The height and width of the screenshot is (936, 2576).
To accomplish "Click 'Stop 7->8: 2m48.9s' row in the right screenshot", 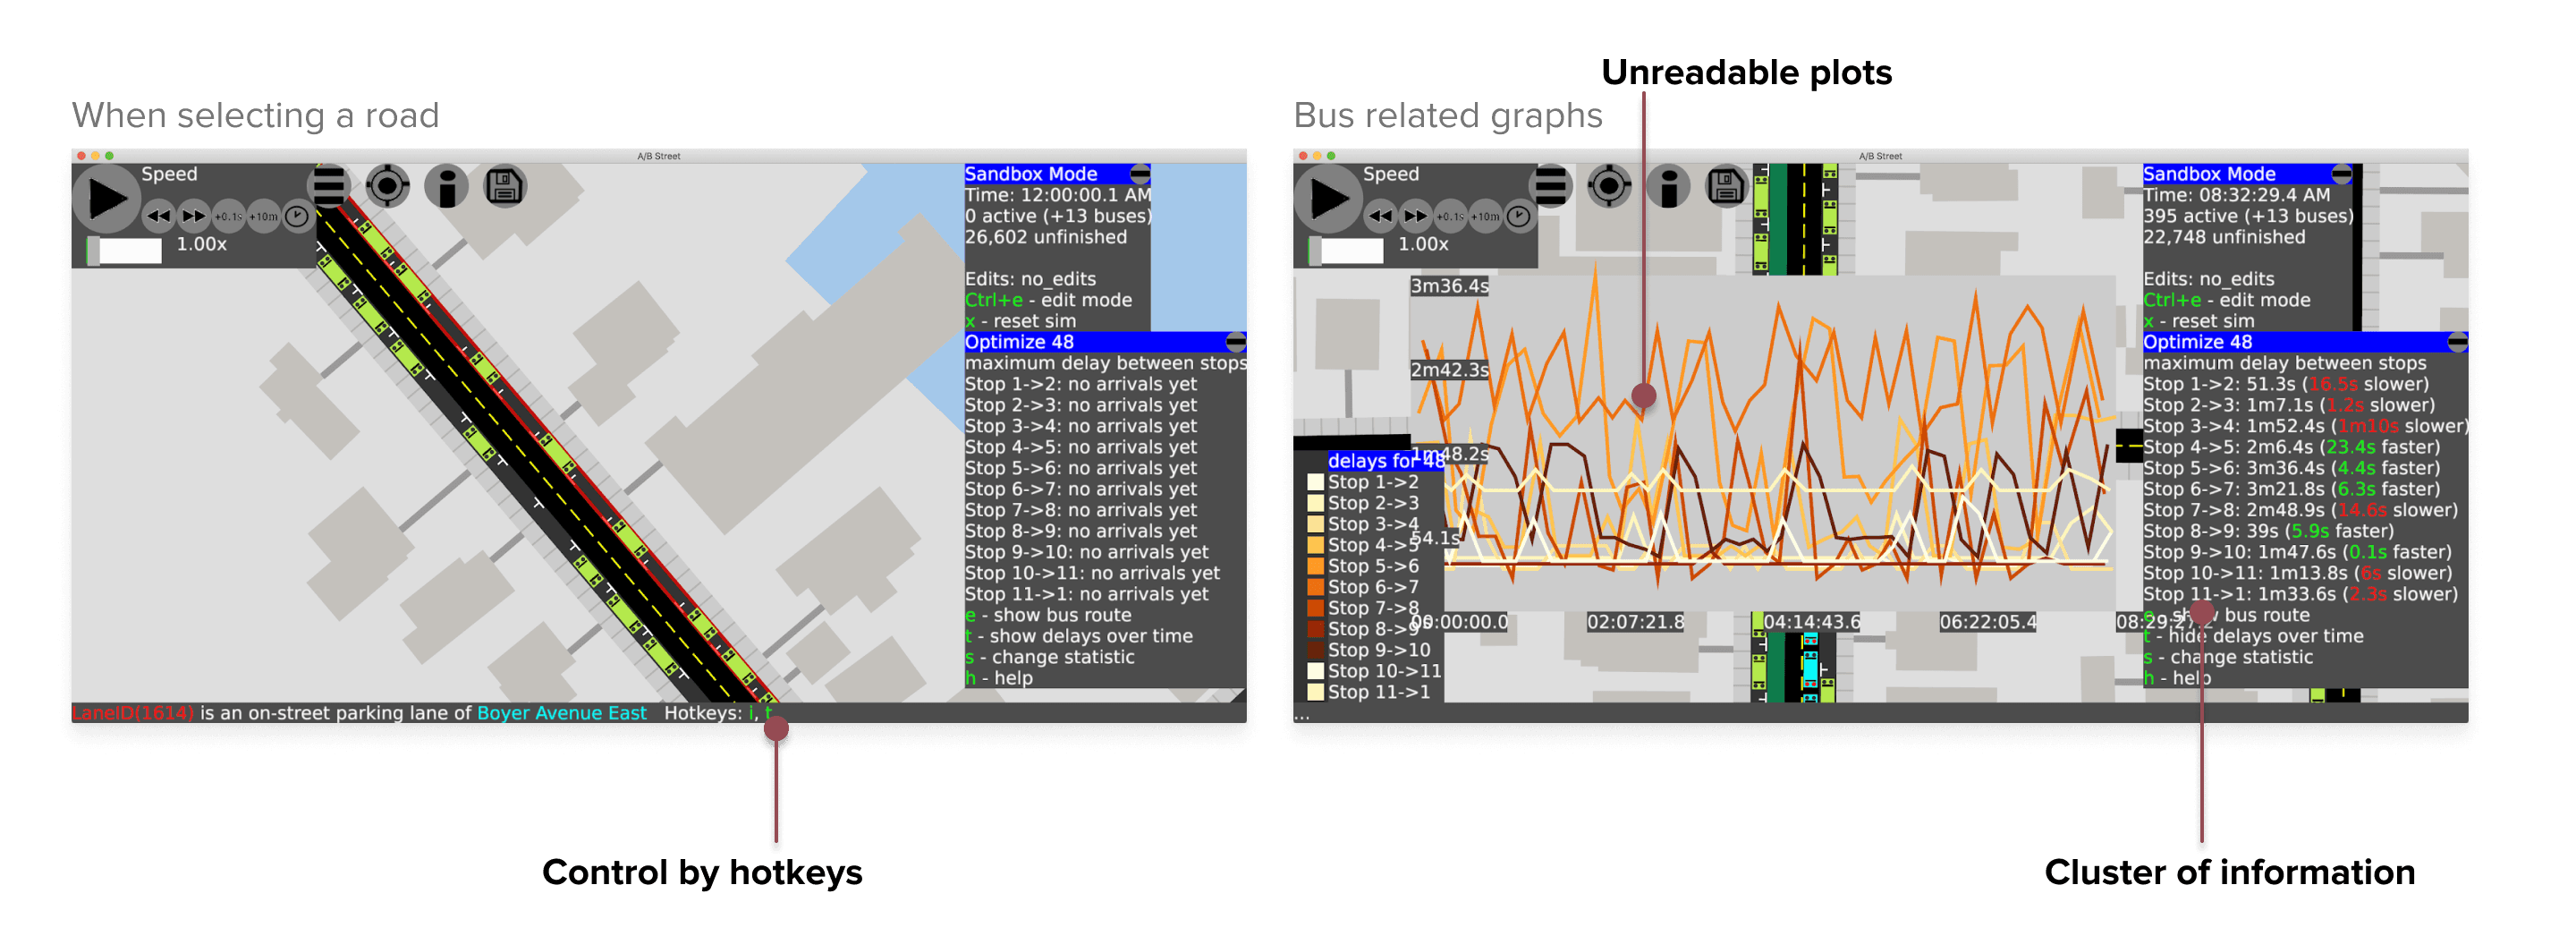I will 2301,510.
